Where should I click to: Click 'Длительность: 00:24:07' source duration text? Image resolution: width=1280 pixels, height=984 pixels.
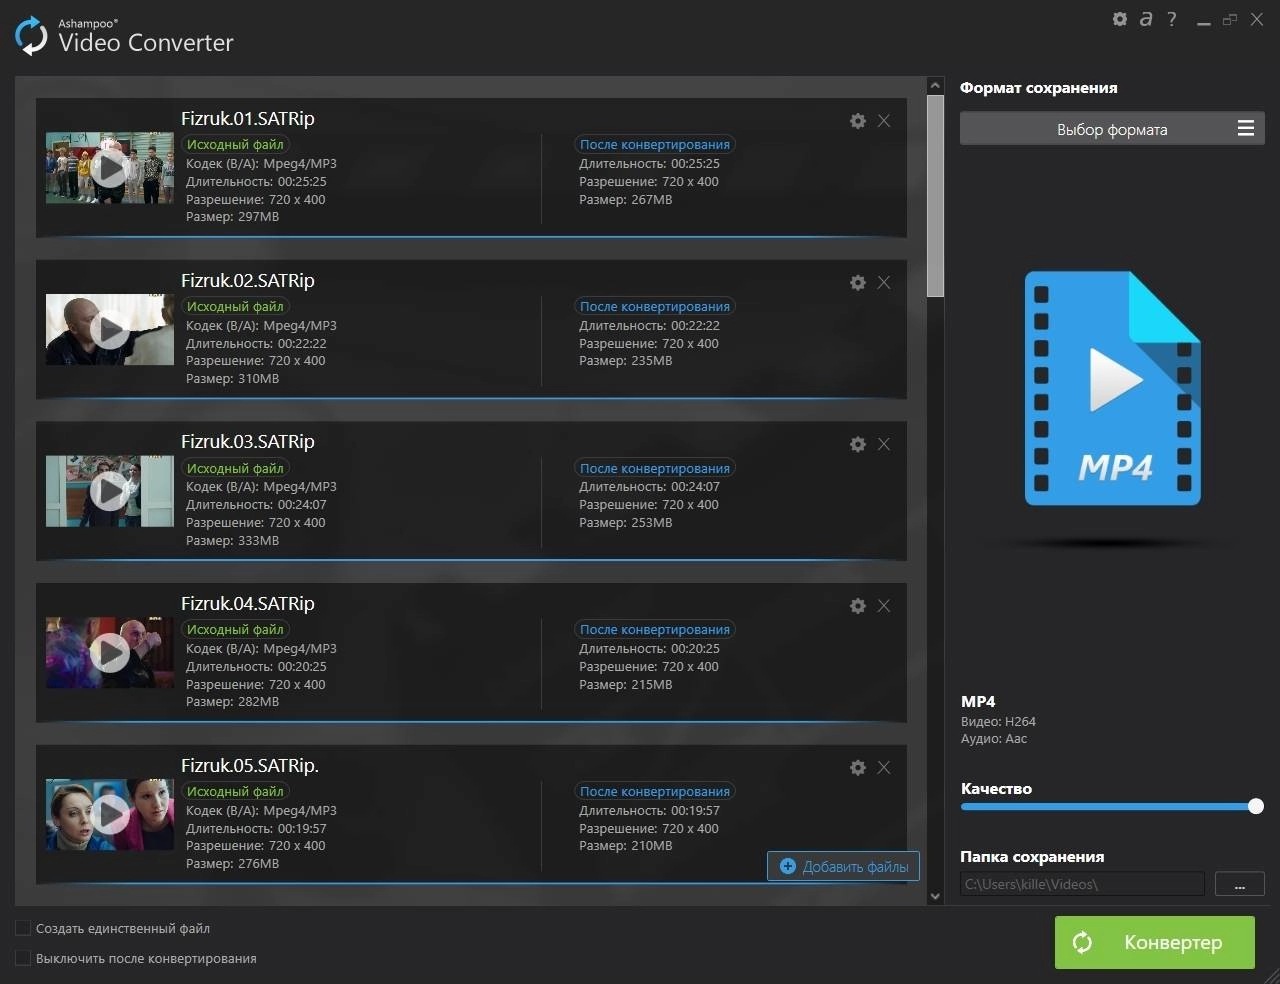point(256,505)
